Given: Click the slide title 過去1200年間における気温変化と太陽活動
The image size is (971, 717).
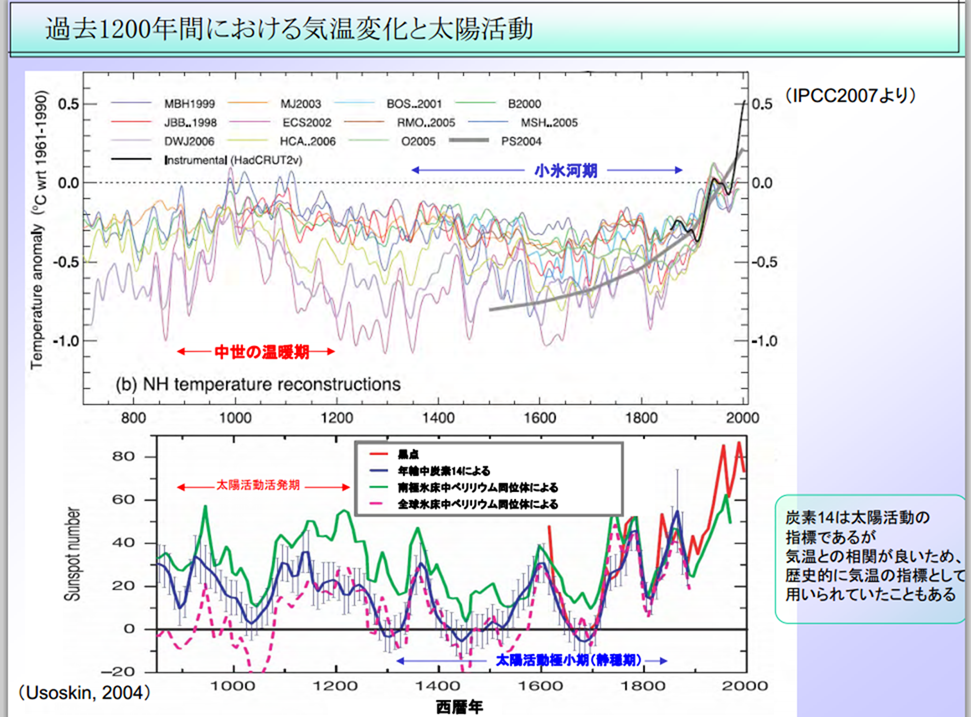Looking at the screenshot, I should [289, 28].
